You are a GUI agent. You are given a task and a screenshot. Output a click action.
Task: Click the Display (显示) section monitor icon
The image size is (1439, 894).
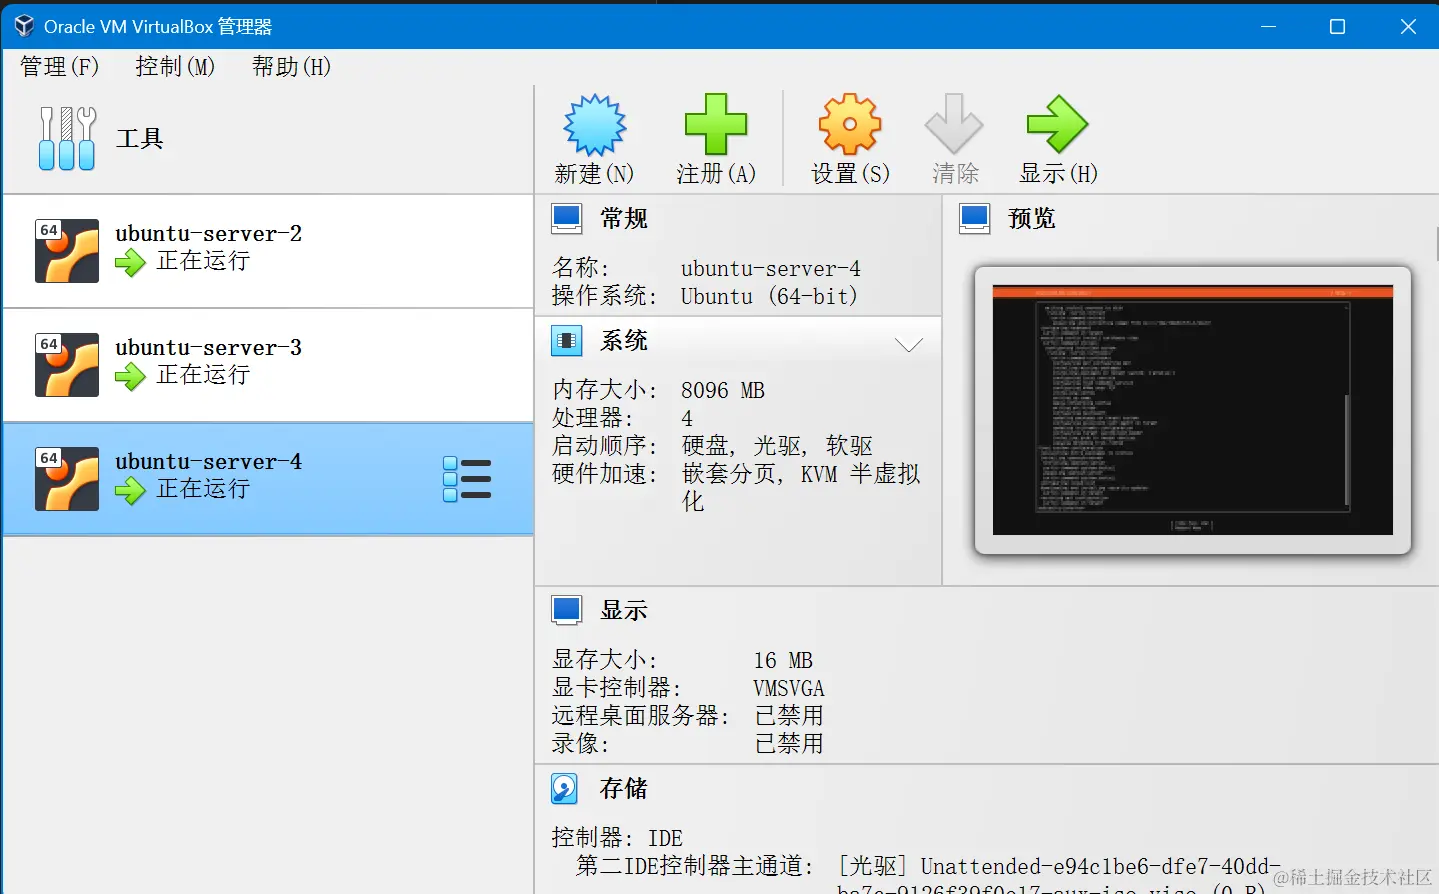click(567, 610)
